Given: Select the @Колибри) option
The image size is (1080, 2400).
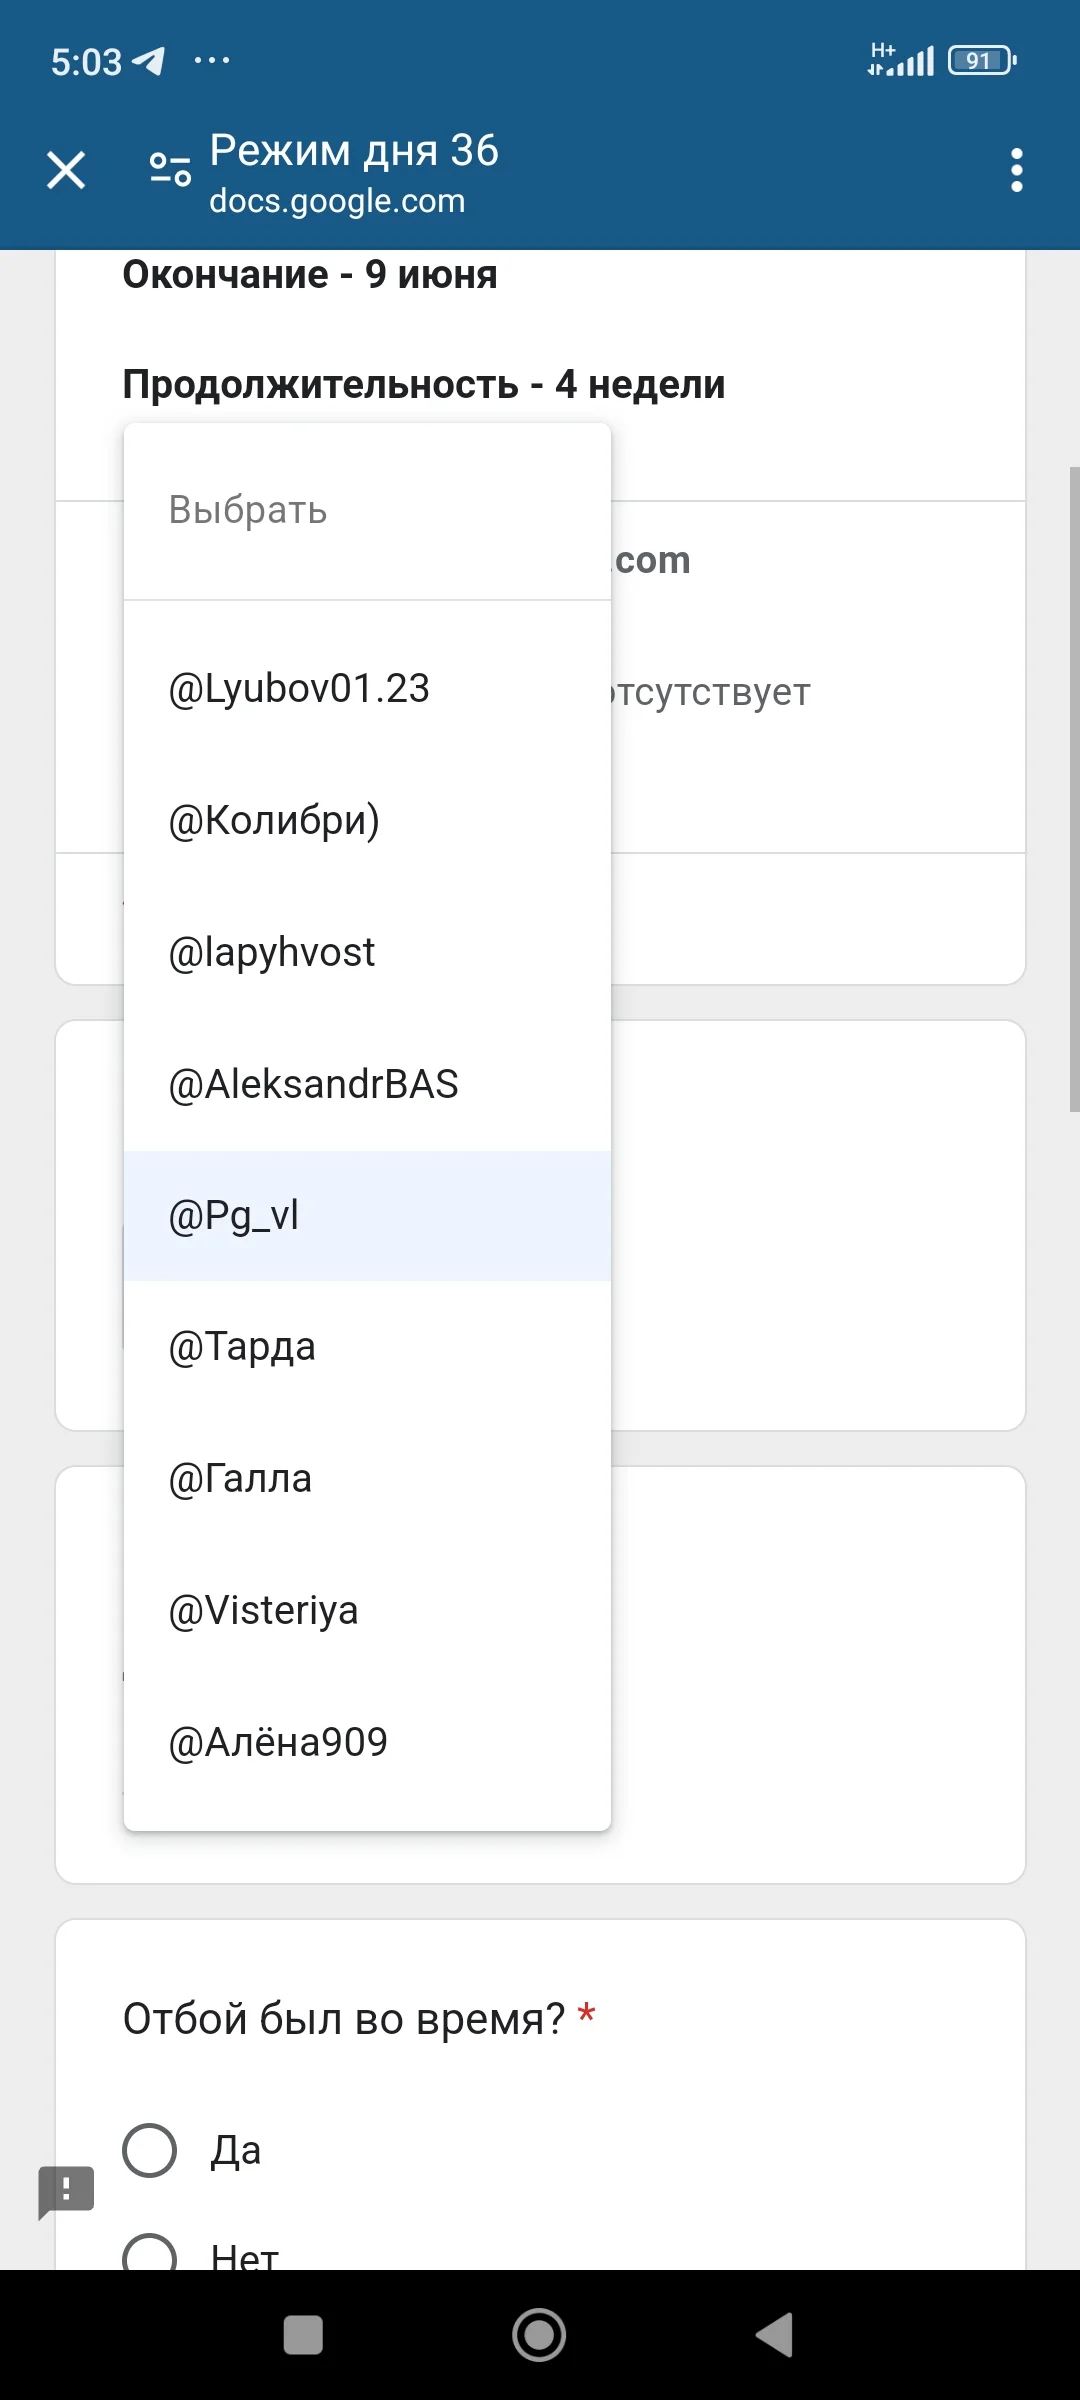Looking at the screenshot, I should [274, 820].
